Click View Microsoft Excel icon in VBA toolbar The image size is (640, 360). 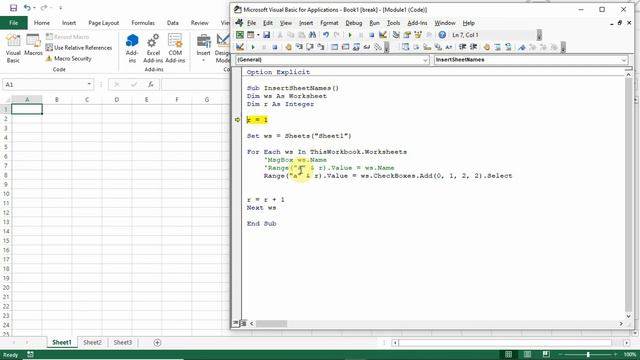pos(240,35)
